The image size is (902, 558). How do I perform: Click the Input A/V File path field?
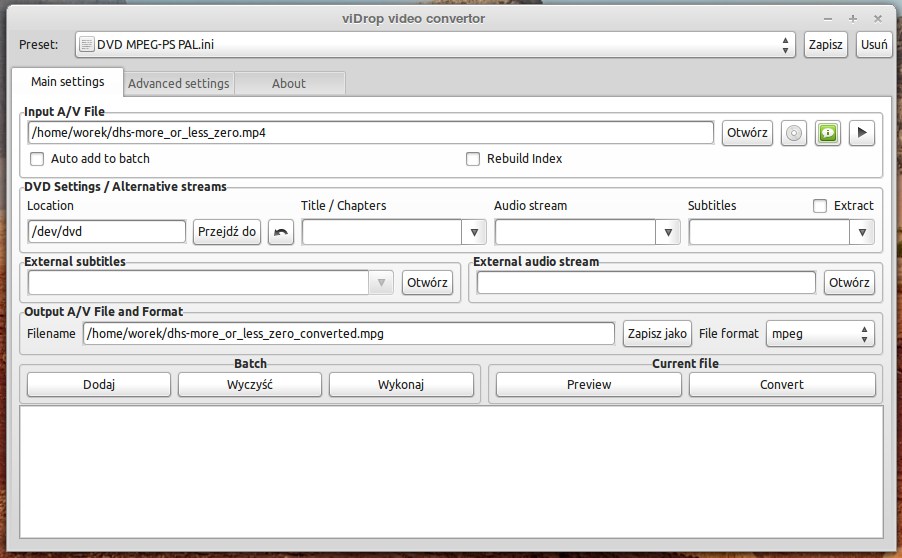coord(370,133)
